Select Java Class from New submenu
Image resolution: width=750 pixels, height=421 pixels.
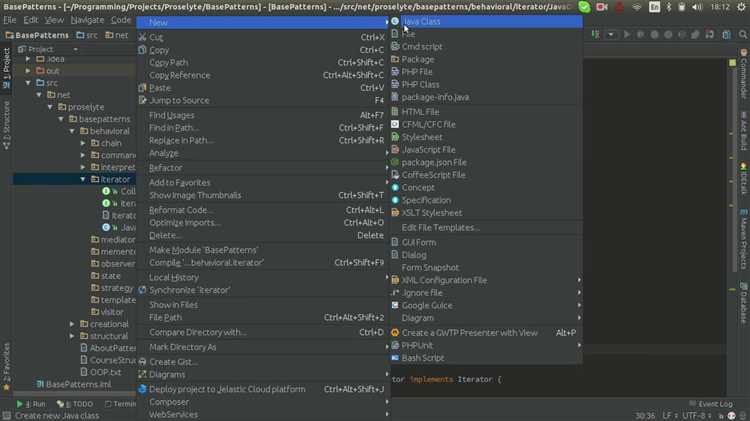pos(486,22)
